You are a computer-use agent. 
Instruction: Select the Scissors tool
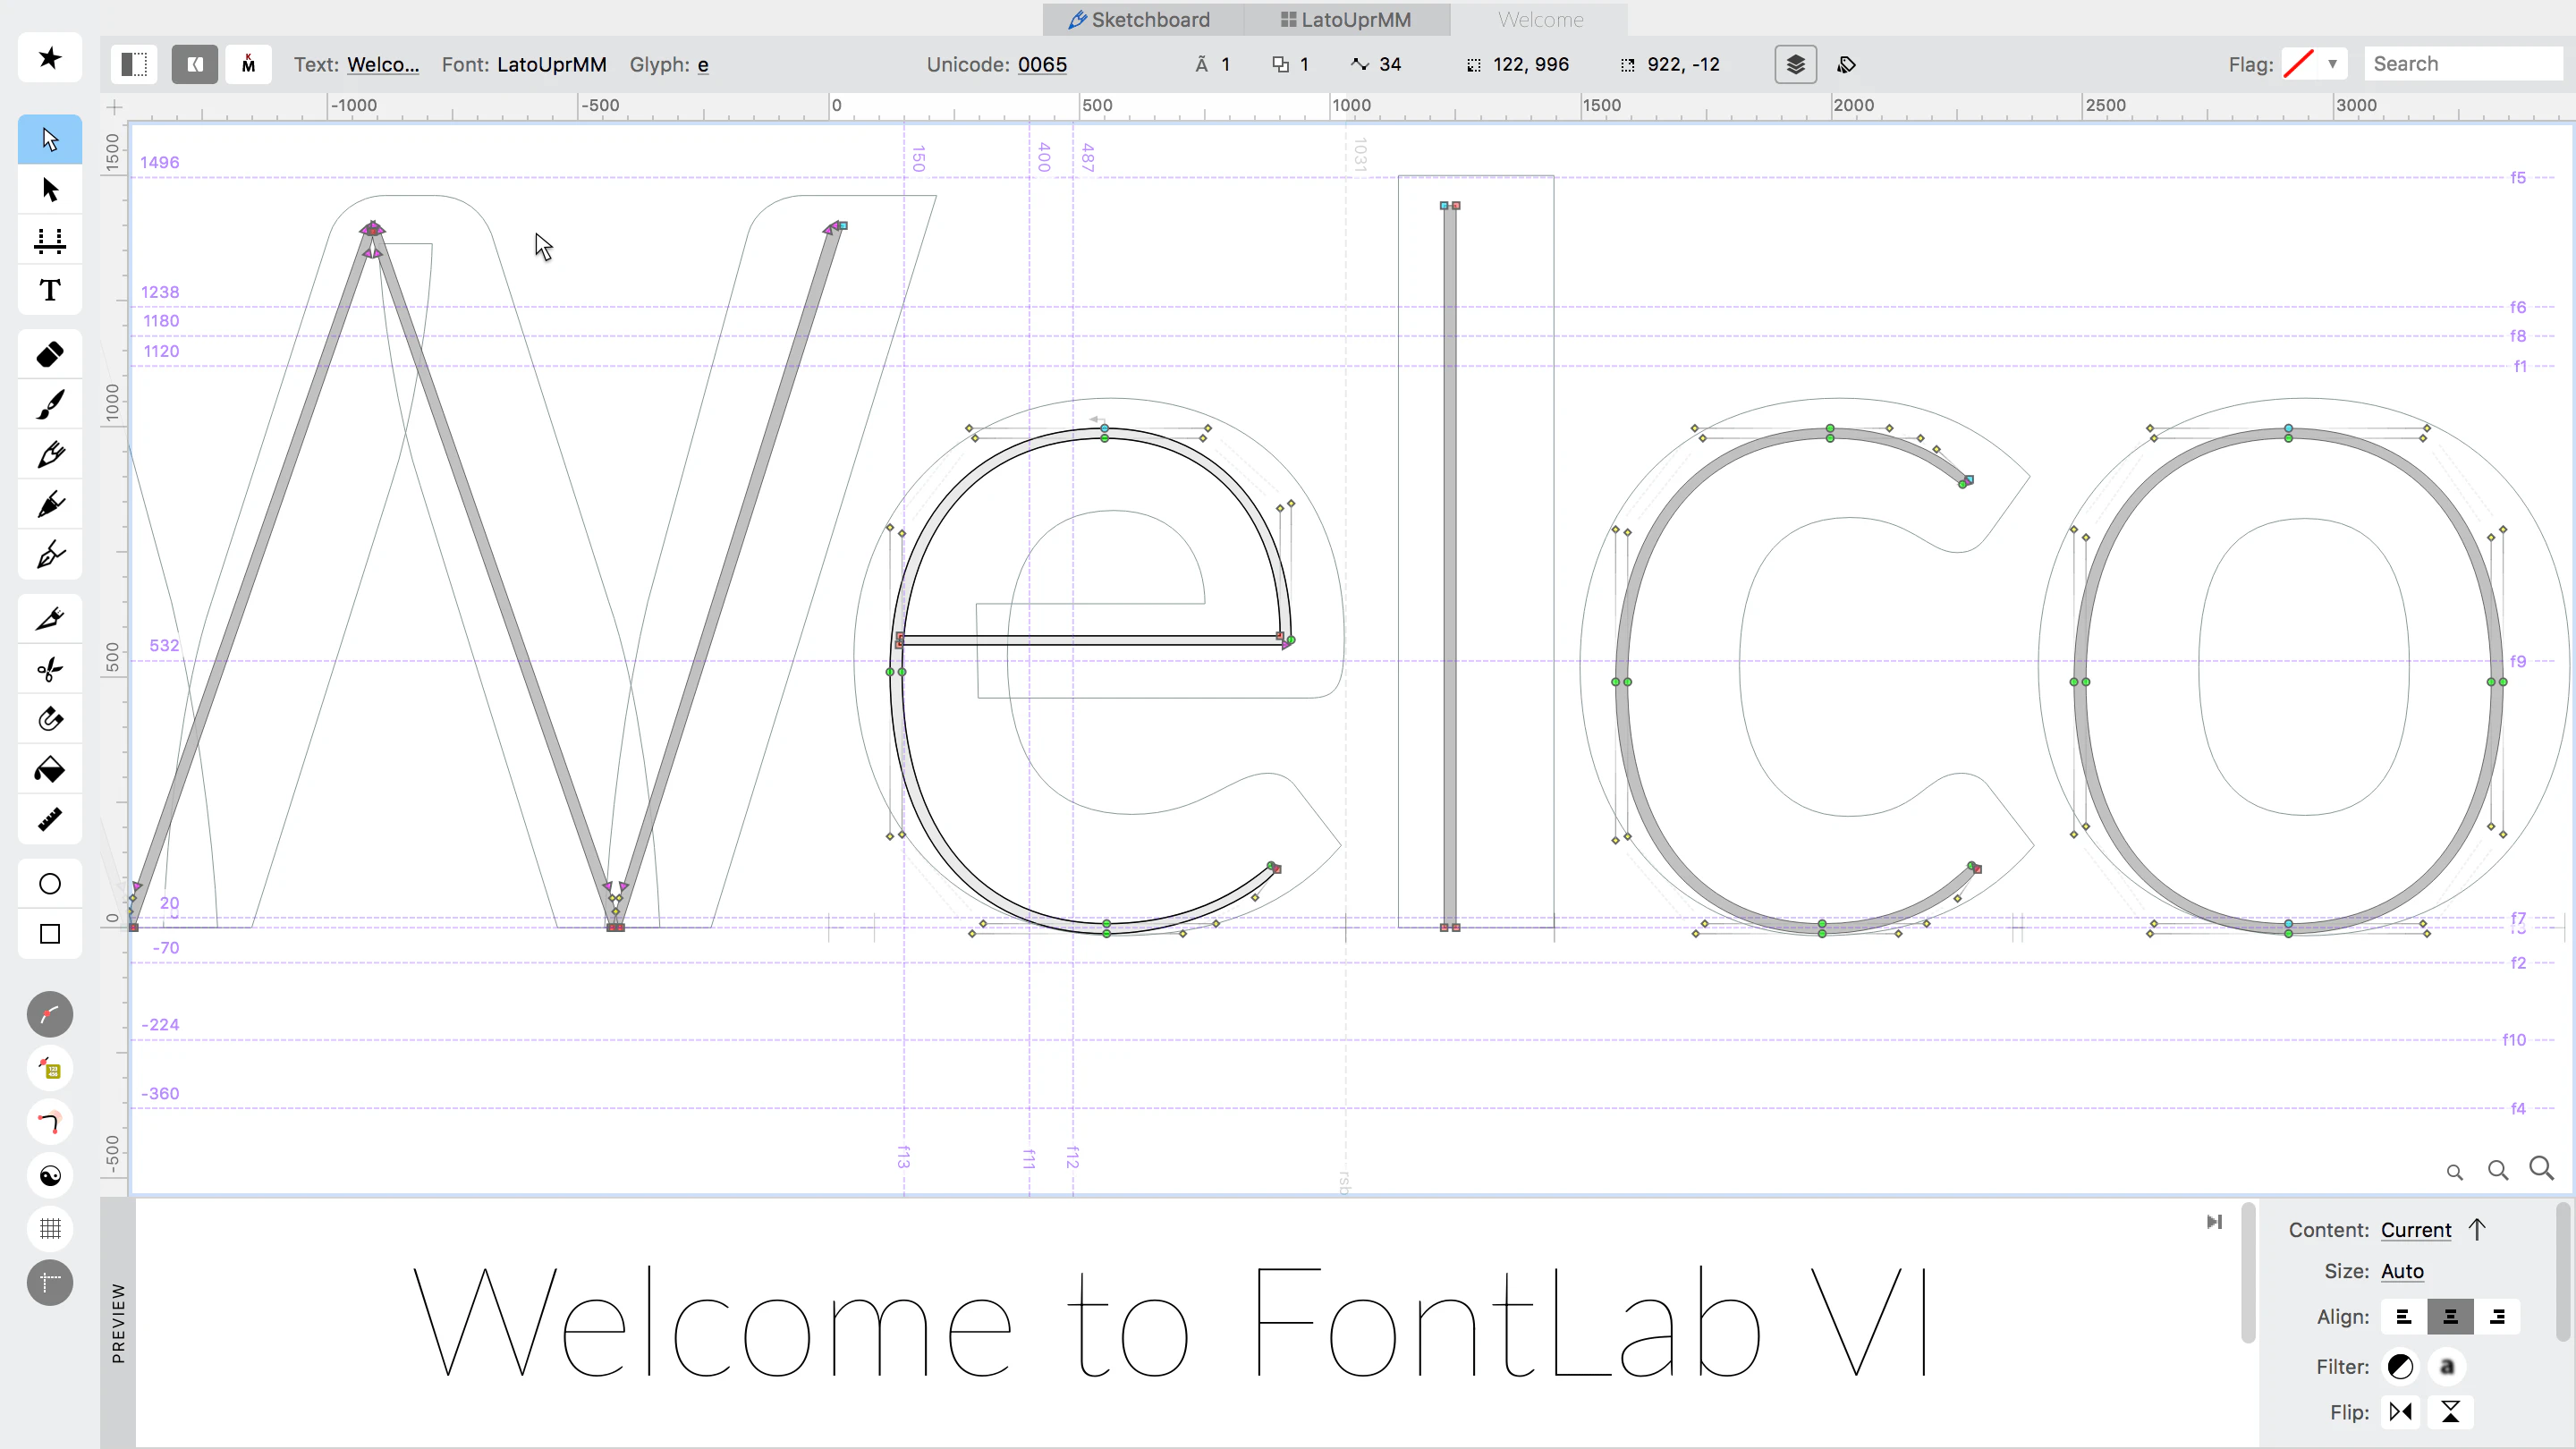pos(50,669)
